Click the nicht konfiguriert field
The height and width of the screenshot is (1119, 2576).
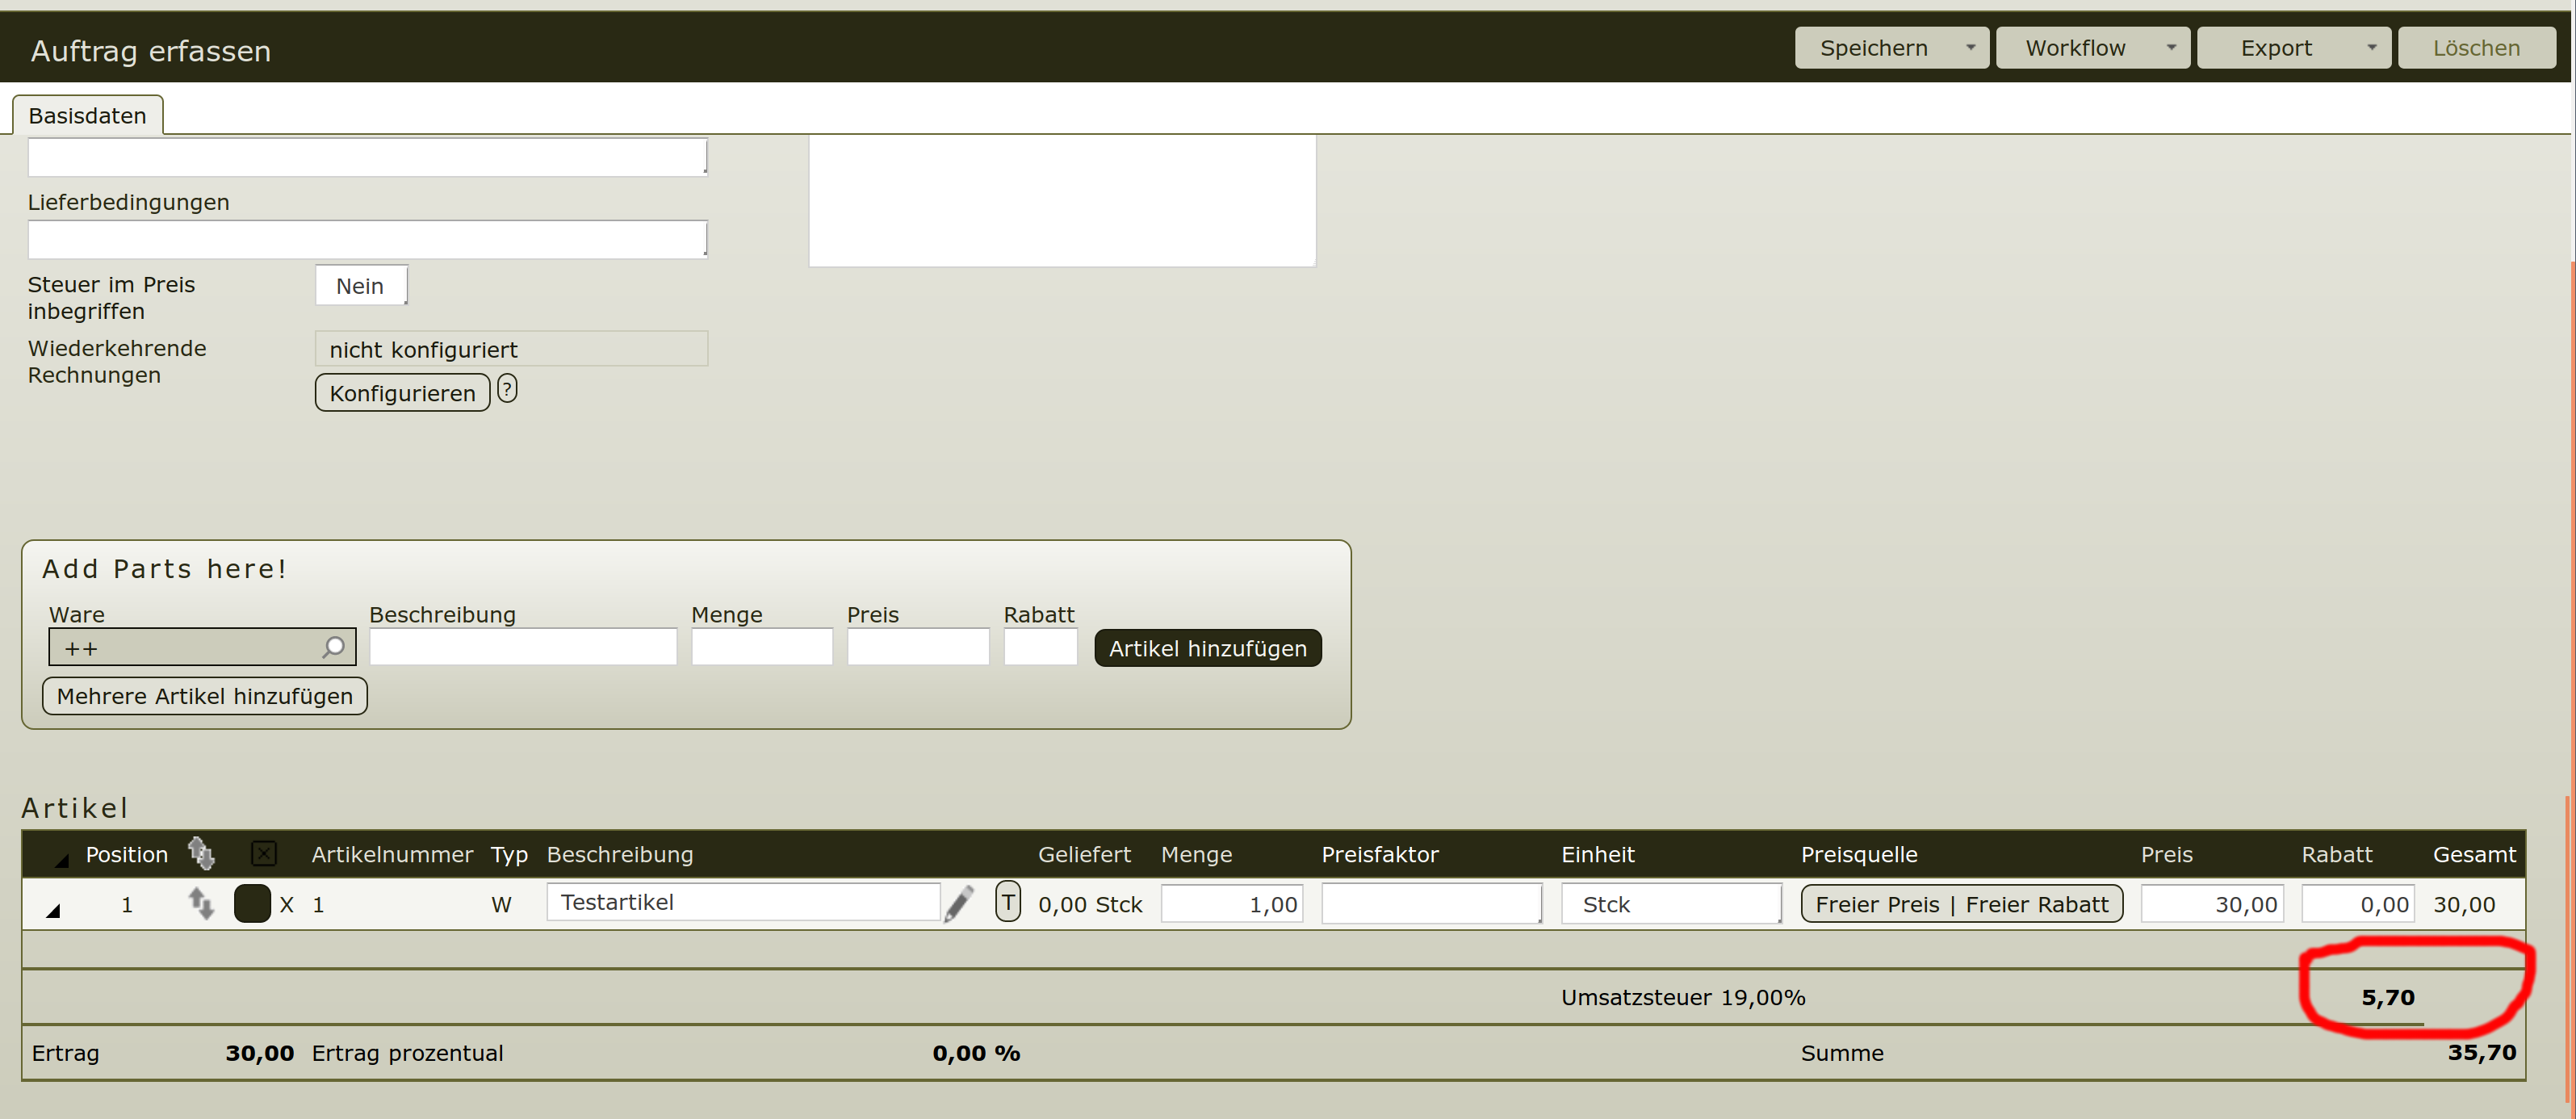coord(511,349)
